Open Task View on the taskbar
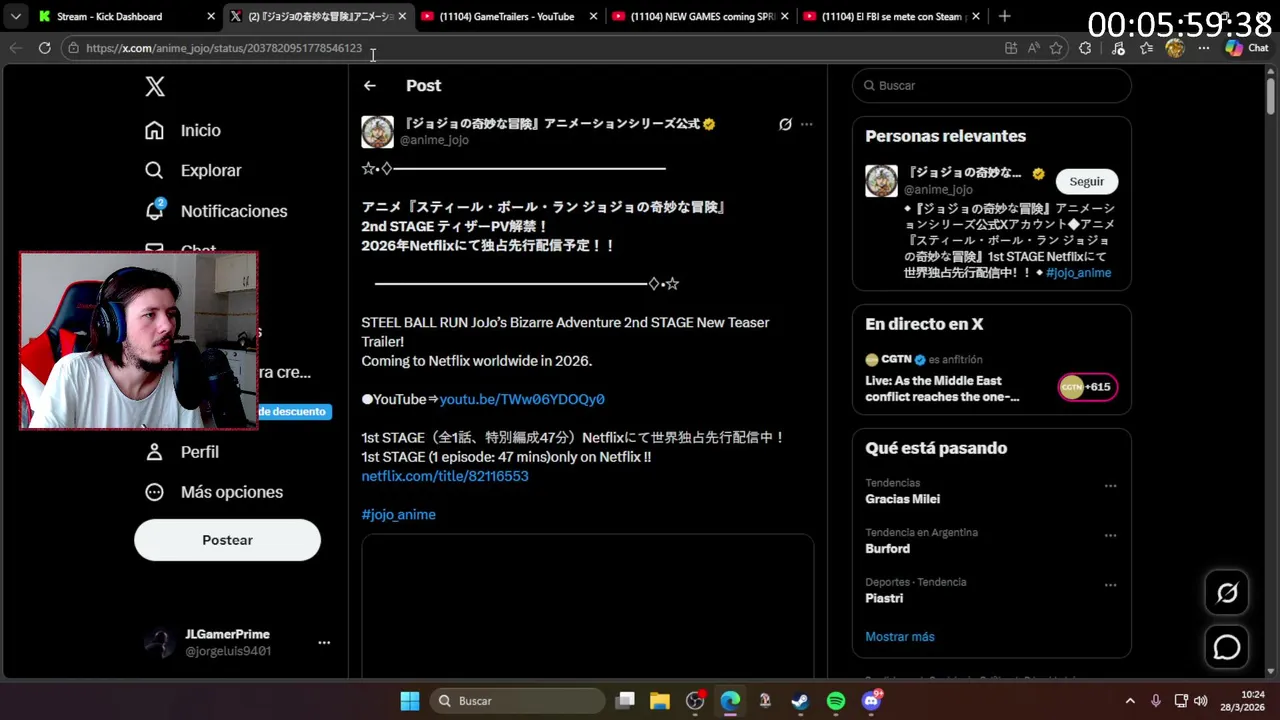Screen dimensions: 1280x720 [625, 701]
